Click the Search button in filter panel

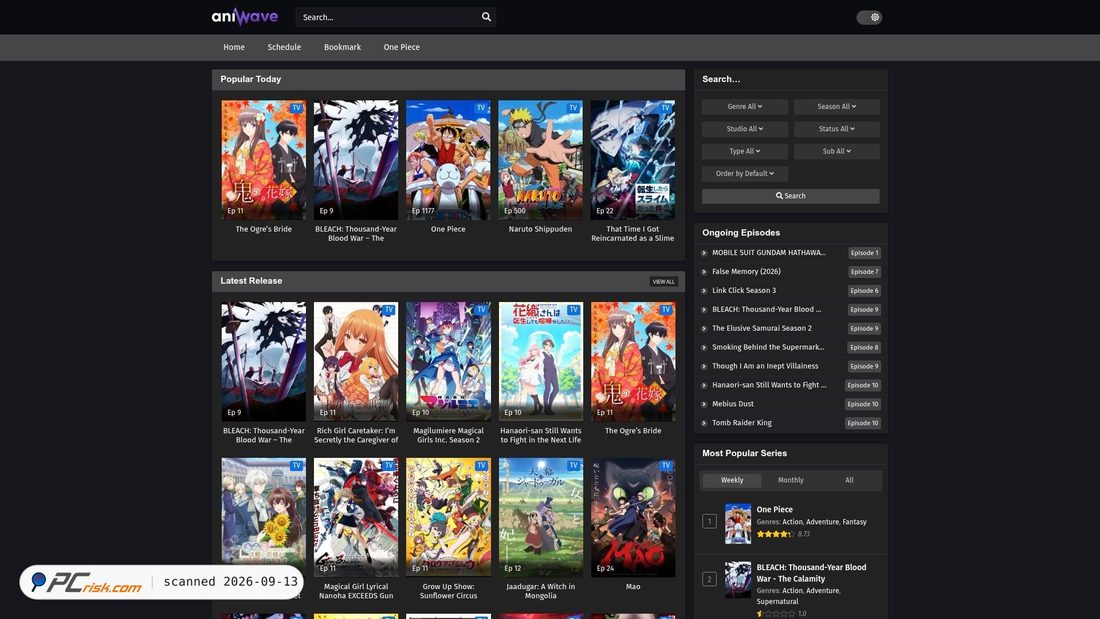click(x=791, y=196)
